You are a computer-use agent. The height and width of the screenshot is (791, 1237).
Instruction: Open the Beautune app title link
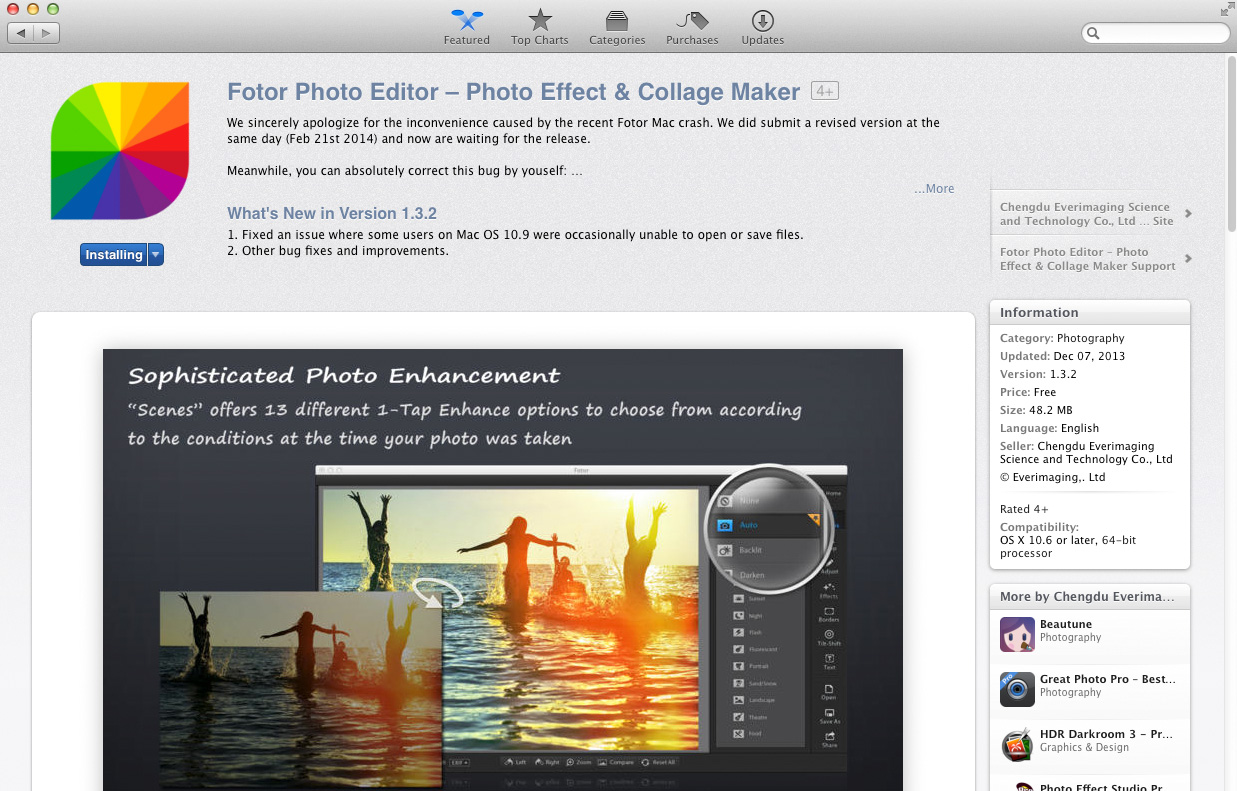tap(1066, 624)
